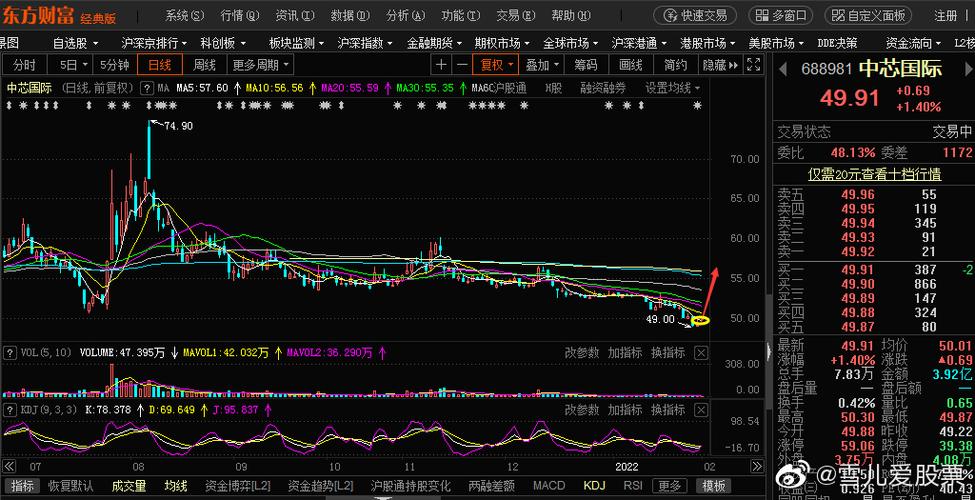Screen dimensions: 975x500
Task: Open the KDJ indicator help question mark
Action: 9,410
